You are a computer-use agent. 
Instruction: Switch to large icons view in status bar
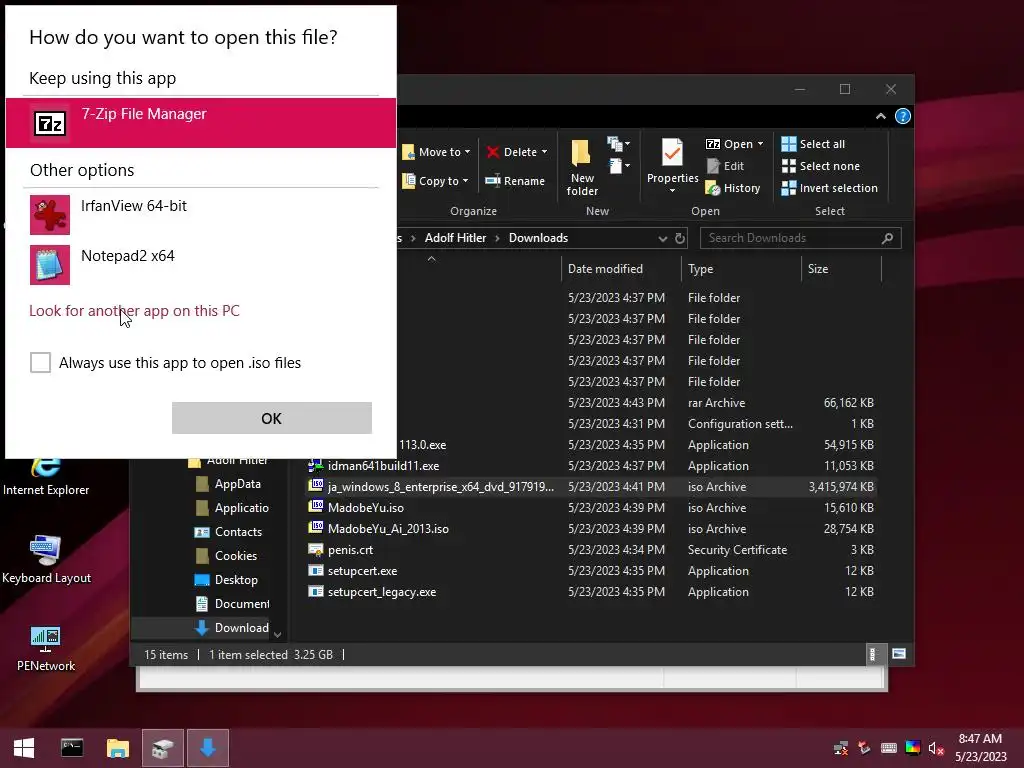899,654
